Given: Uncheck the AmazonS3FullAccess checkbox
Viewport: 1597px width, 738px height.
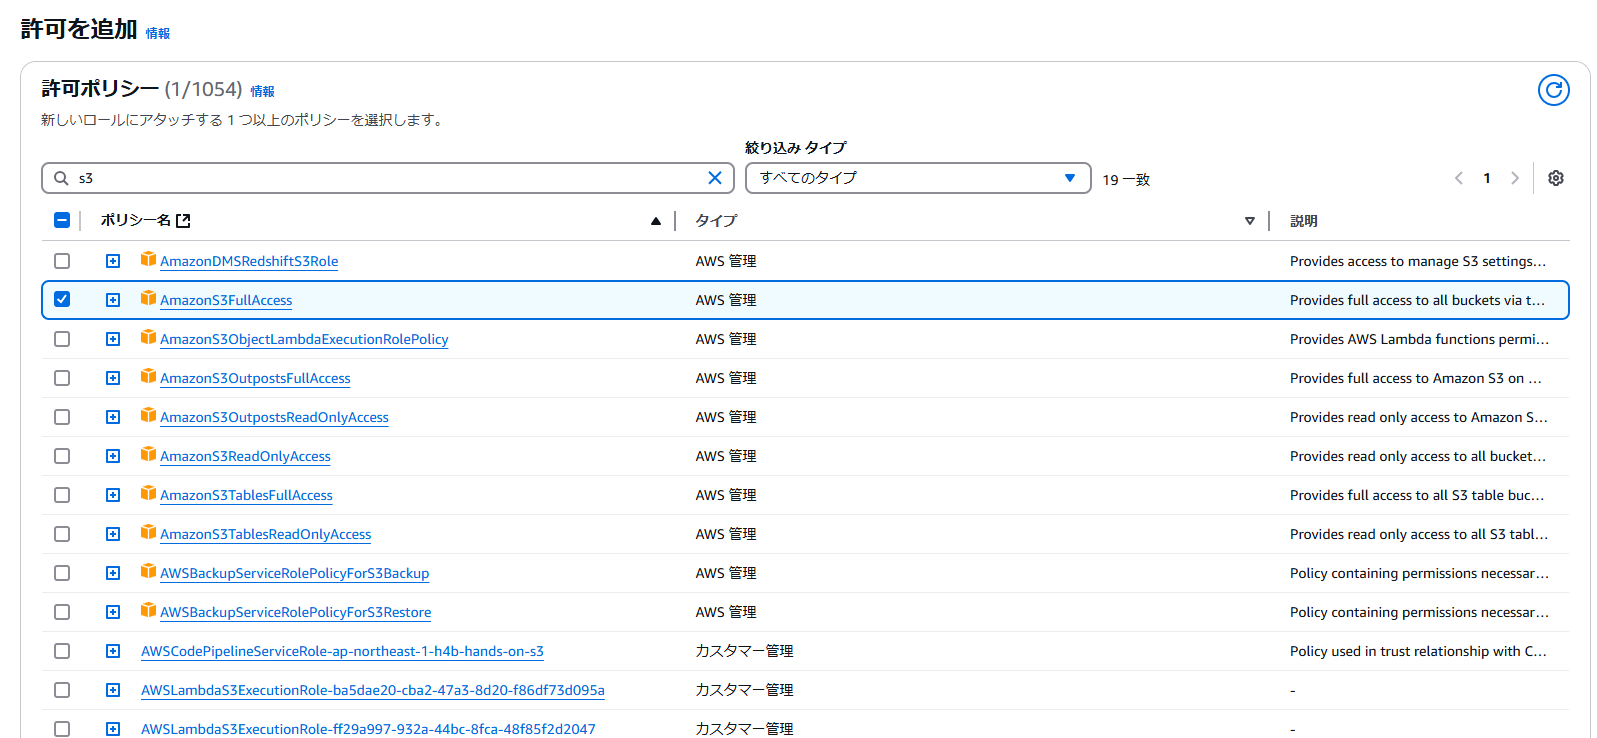Looking at the screenshot, I should tap(62, 299).
